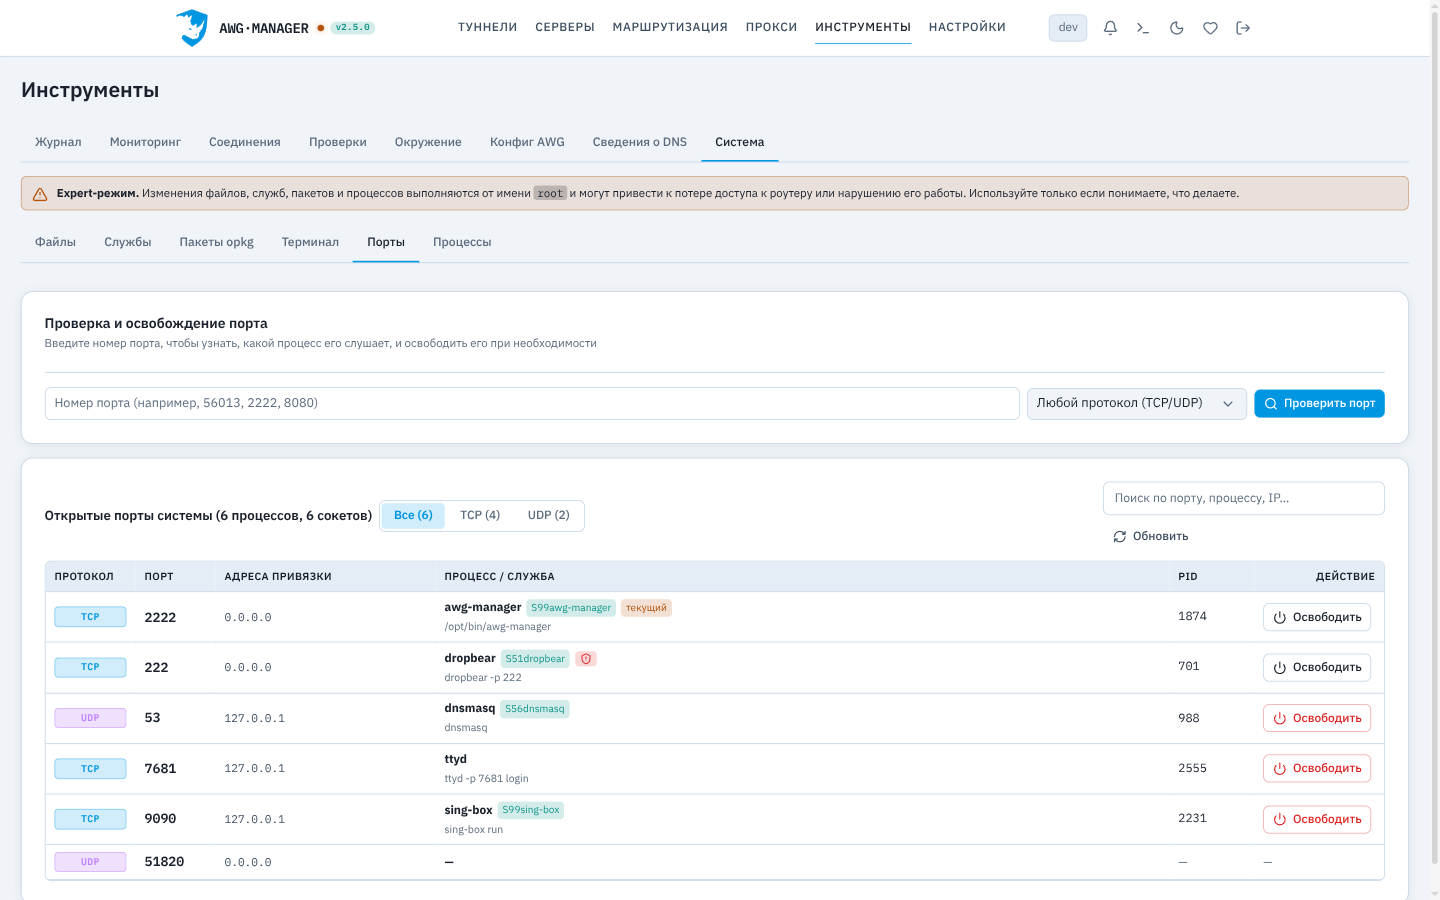Select the TCP (4) filter
The image size is (1440, 900).
coord(480,515)
